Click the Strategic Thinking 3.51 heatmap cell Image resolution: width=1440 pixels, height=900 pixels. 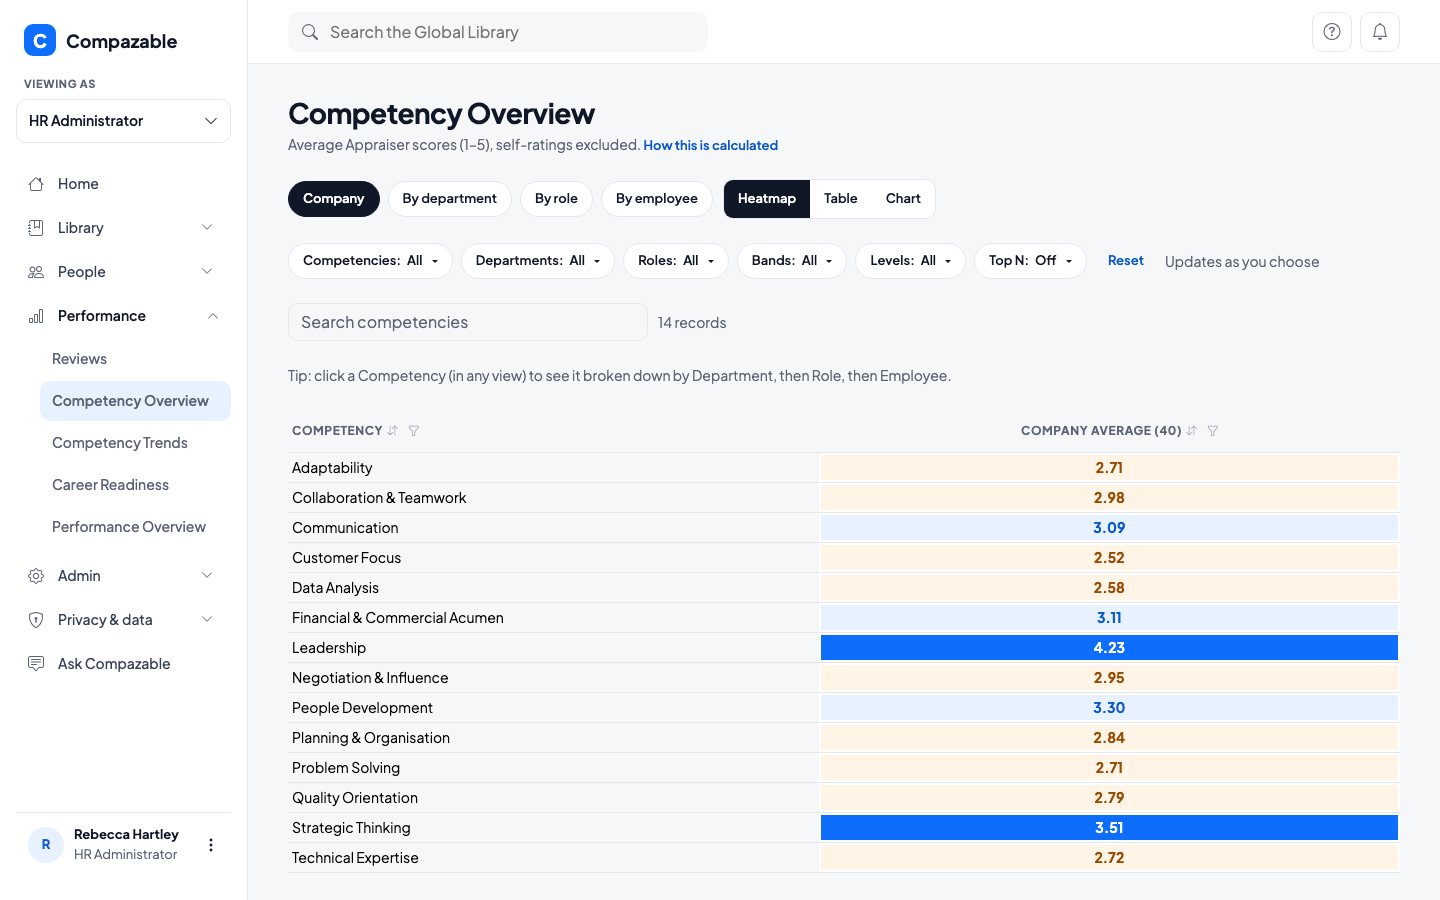[x=1109, y=828]
